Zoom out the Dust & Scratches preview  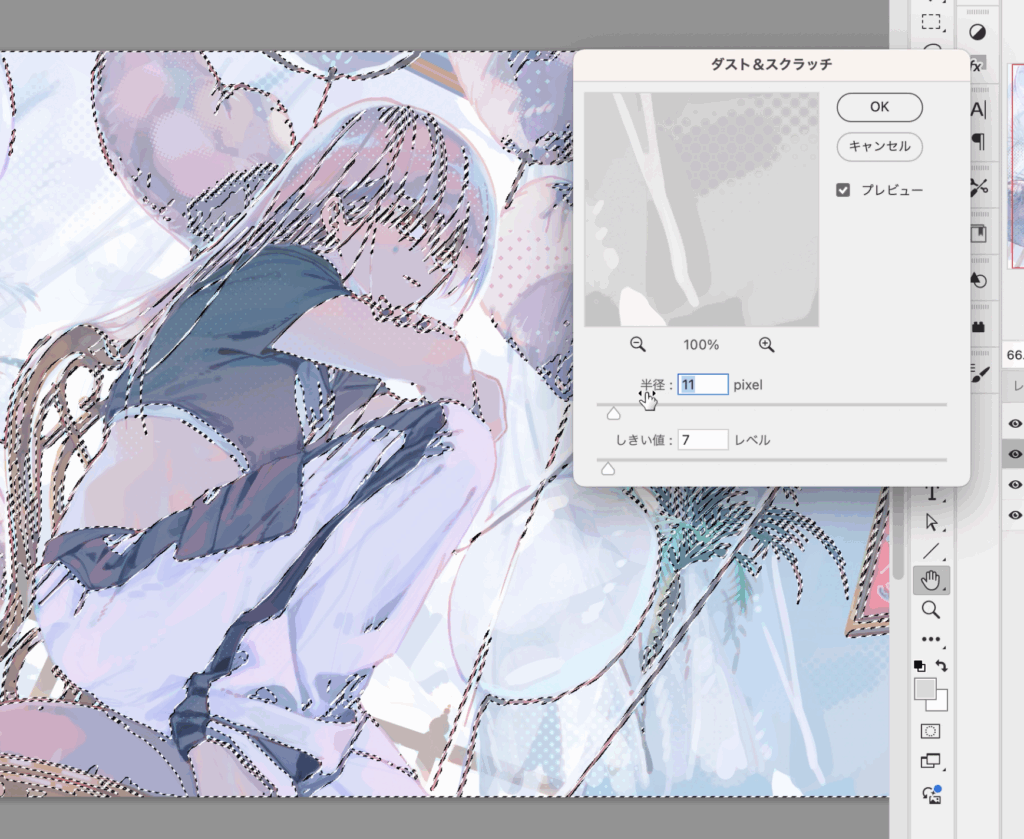tap(637, 345)
